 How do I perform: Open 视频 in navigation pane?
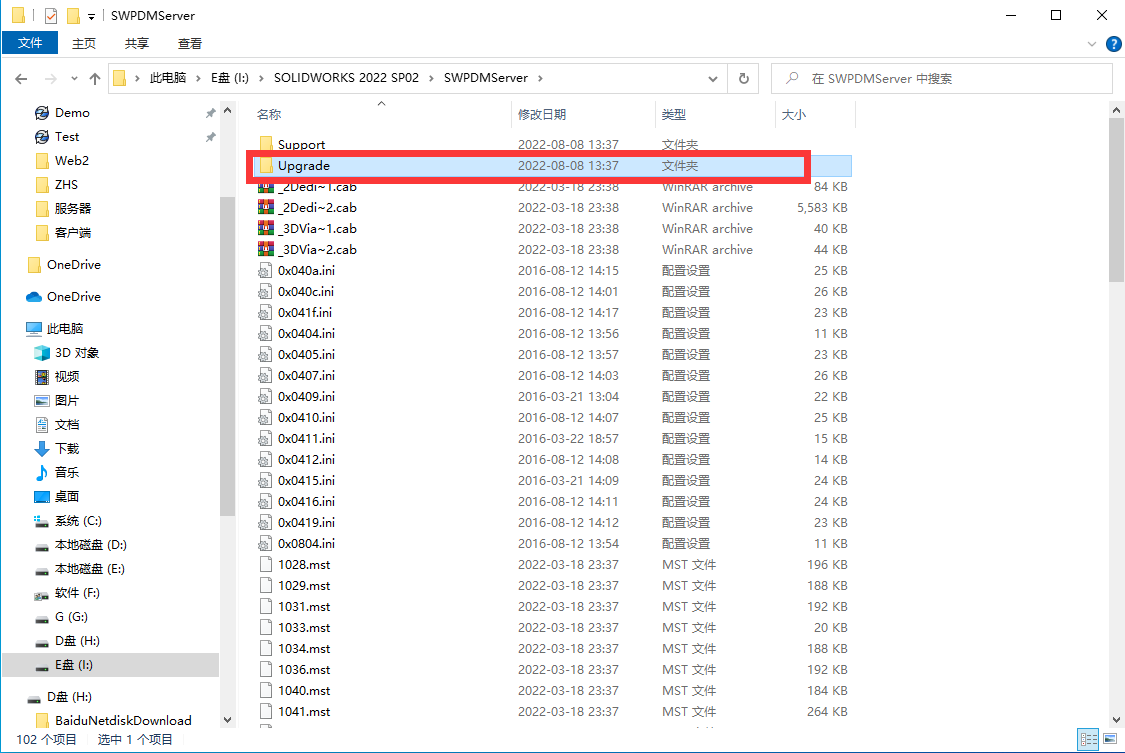pos(67,376)
